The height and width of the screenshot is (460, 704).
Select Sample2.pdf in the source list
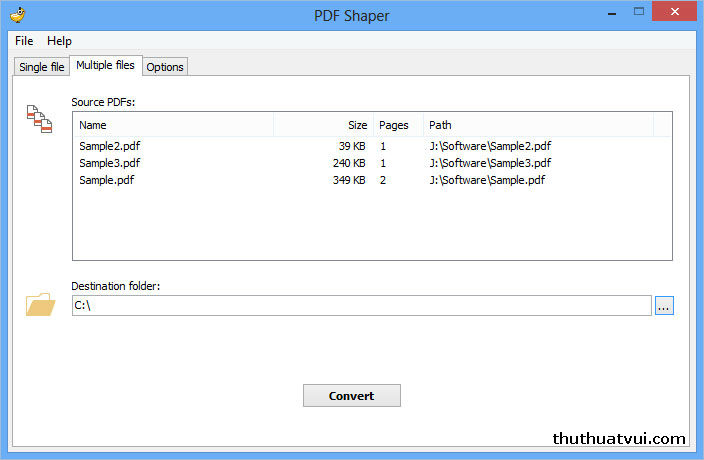pyautogui.click(x=110, y=146)
